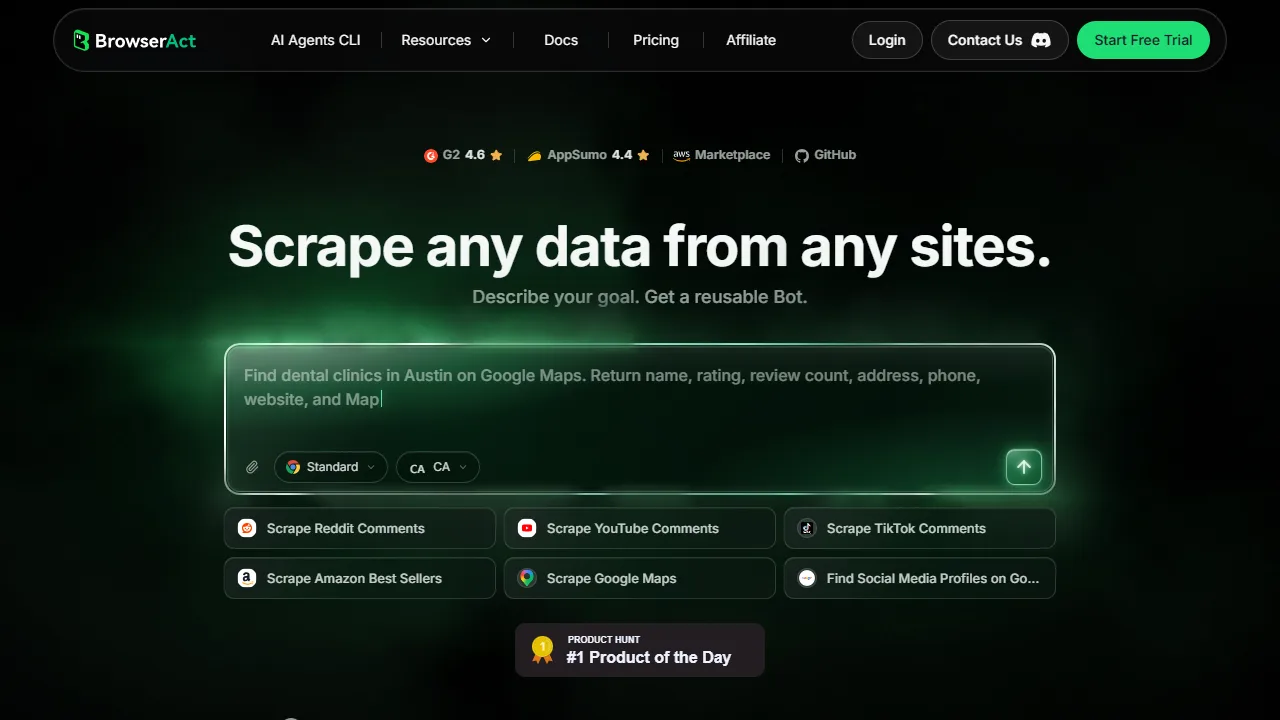Click the AppSumo taco icon
The height and width of the screenshot is (720, 1280).
[535, 155]
